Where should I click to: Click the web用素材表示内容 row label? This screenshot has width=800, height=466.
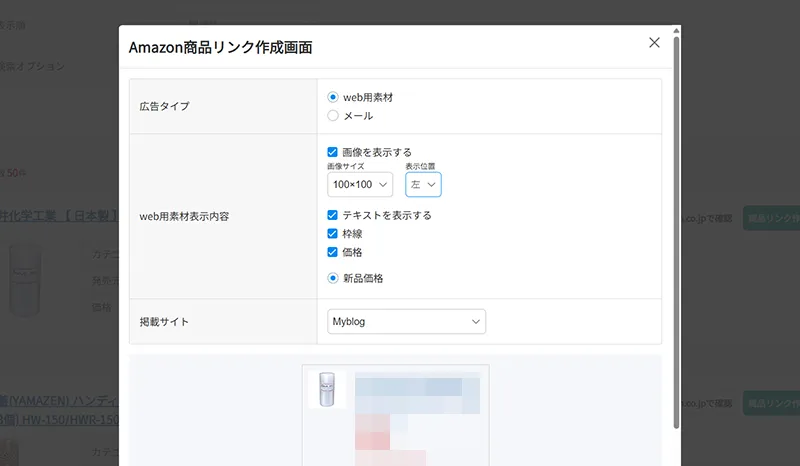pyautogui.click(x=184, y=216)
